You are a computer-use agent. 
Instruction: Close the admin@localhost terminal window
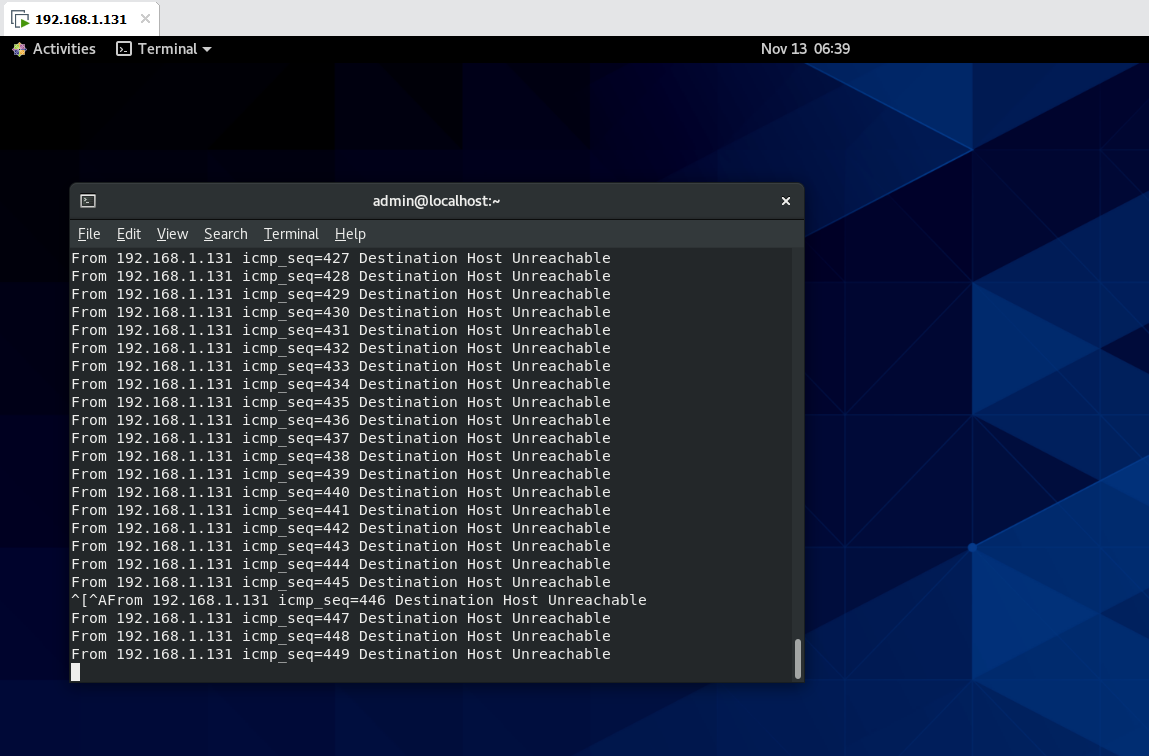(786, 201)
